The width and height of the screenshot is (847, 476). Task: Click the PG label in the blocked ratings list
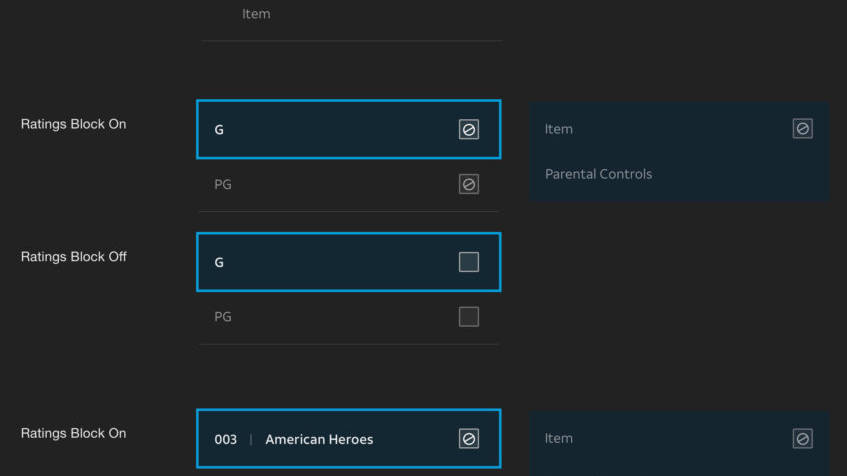pos(223,184)
